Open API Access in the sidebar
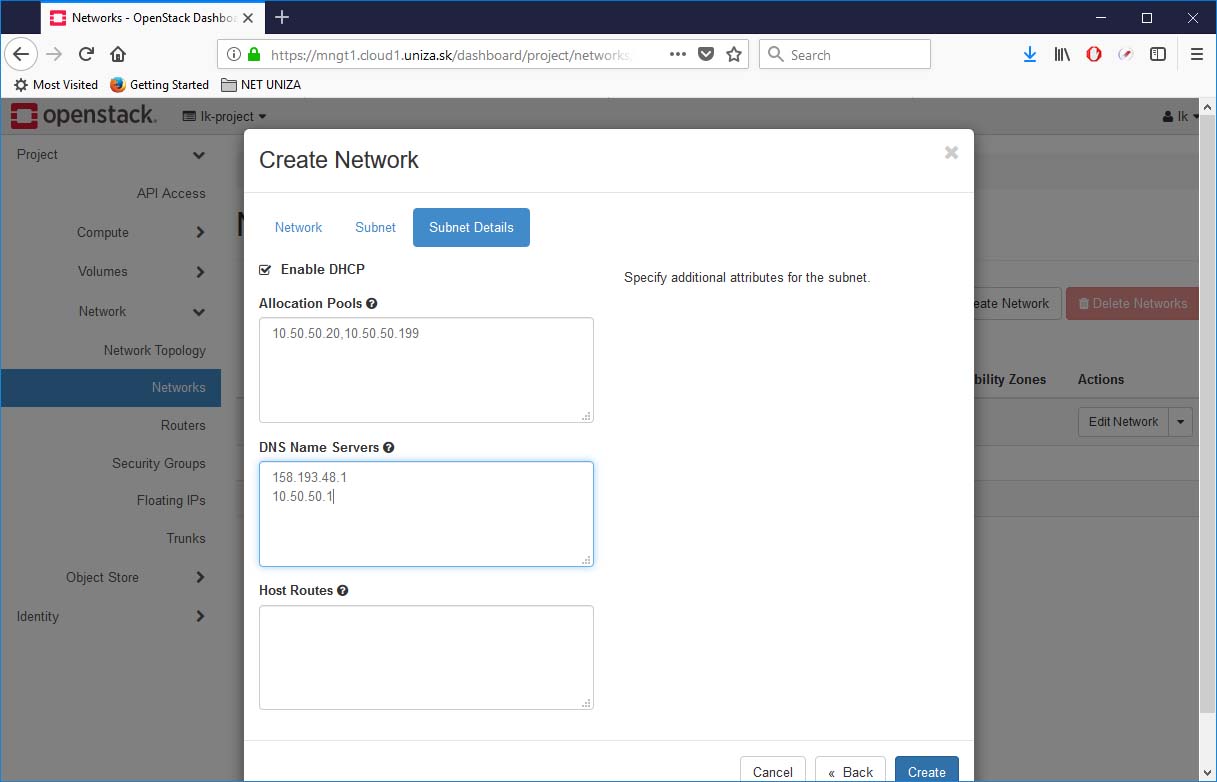1217x782 pixels. pyautogui.click(x=171, y=193)
